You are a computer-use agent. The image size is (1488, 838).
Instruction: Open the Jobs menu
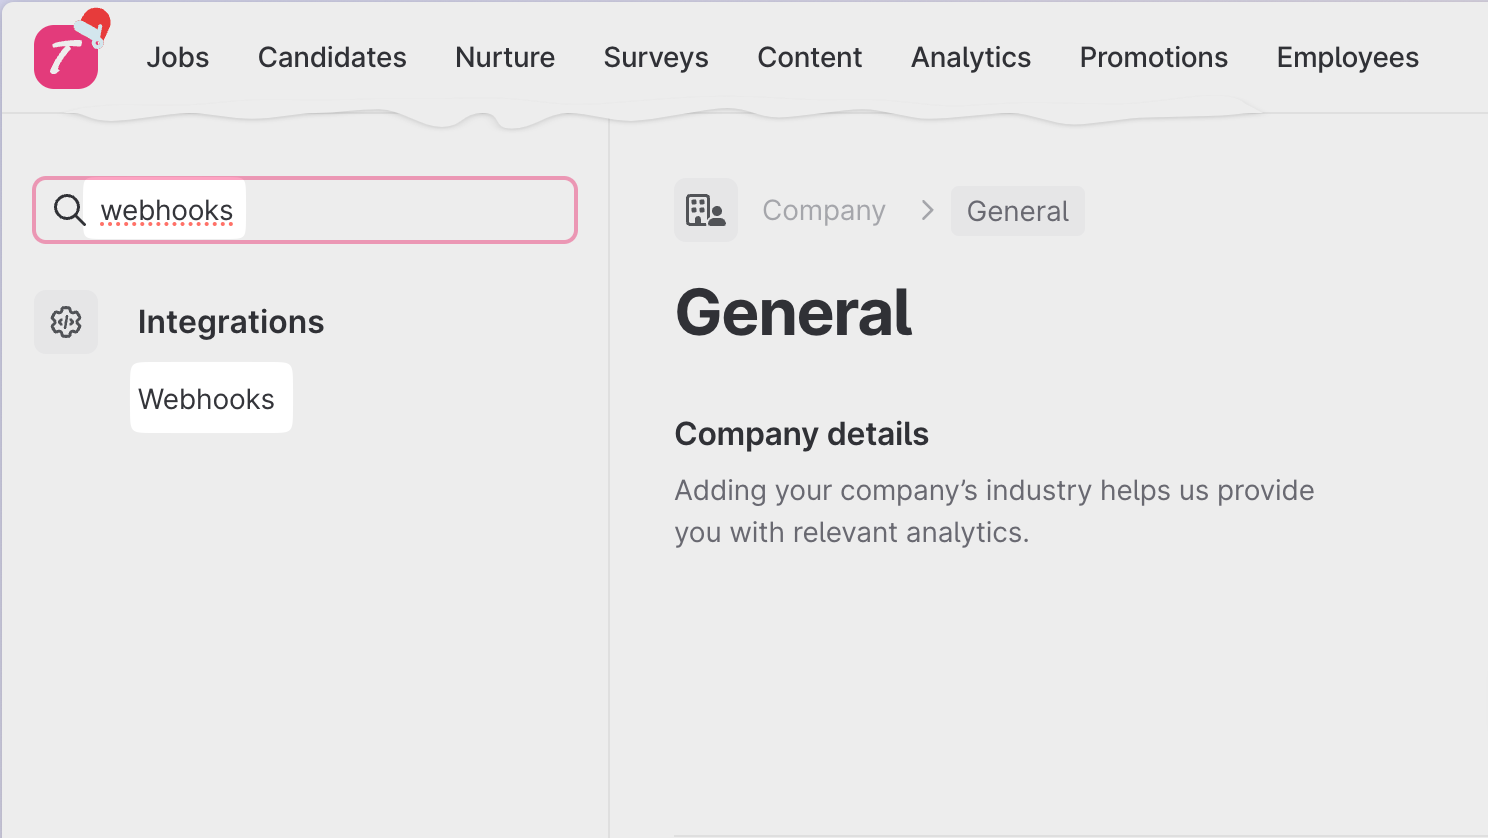178,57
